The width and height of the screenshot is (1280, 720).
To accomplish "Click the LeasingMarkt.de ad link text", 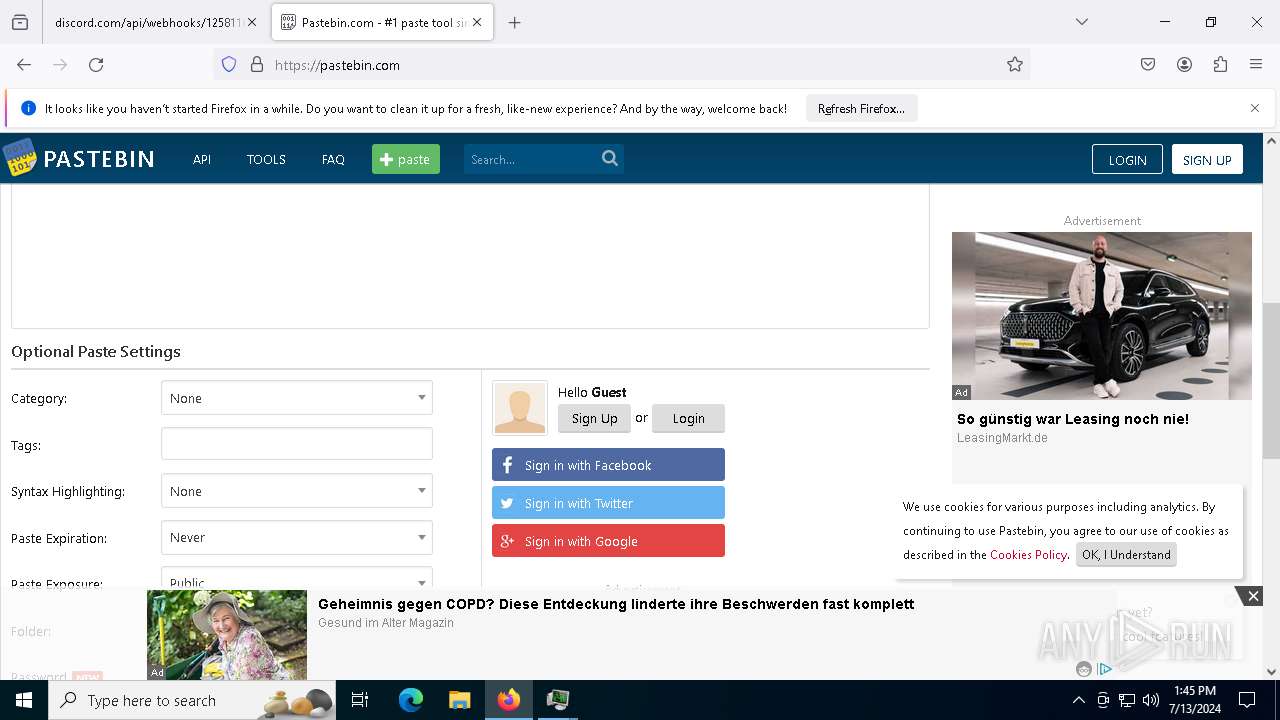I will coord(1002,438).
